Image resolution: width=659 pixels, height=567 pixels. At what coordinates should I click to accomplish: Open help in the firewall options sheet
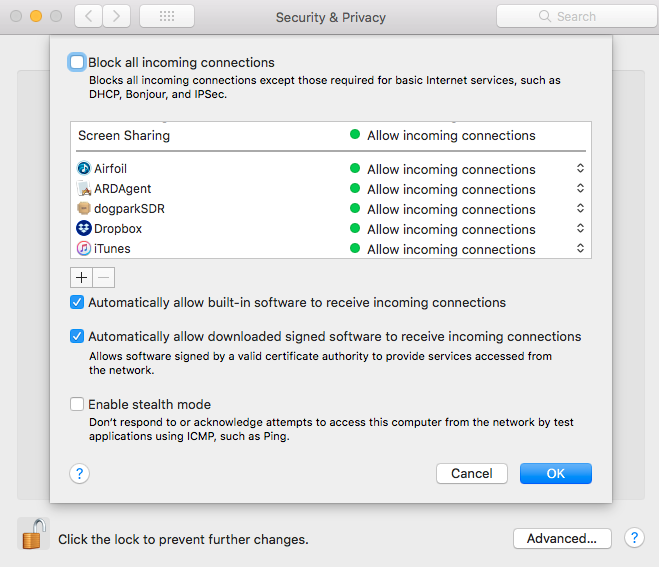(x=81, y=473)
